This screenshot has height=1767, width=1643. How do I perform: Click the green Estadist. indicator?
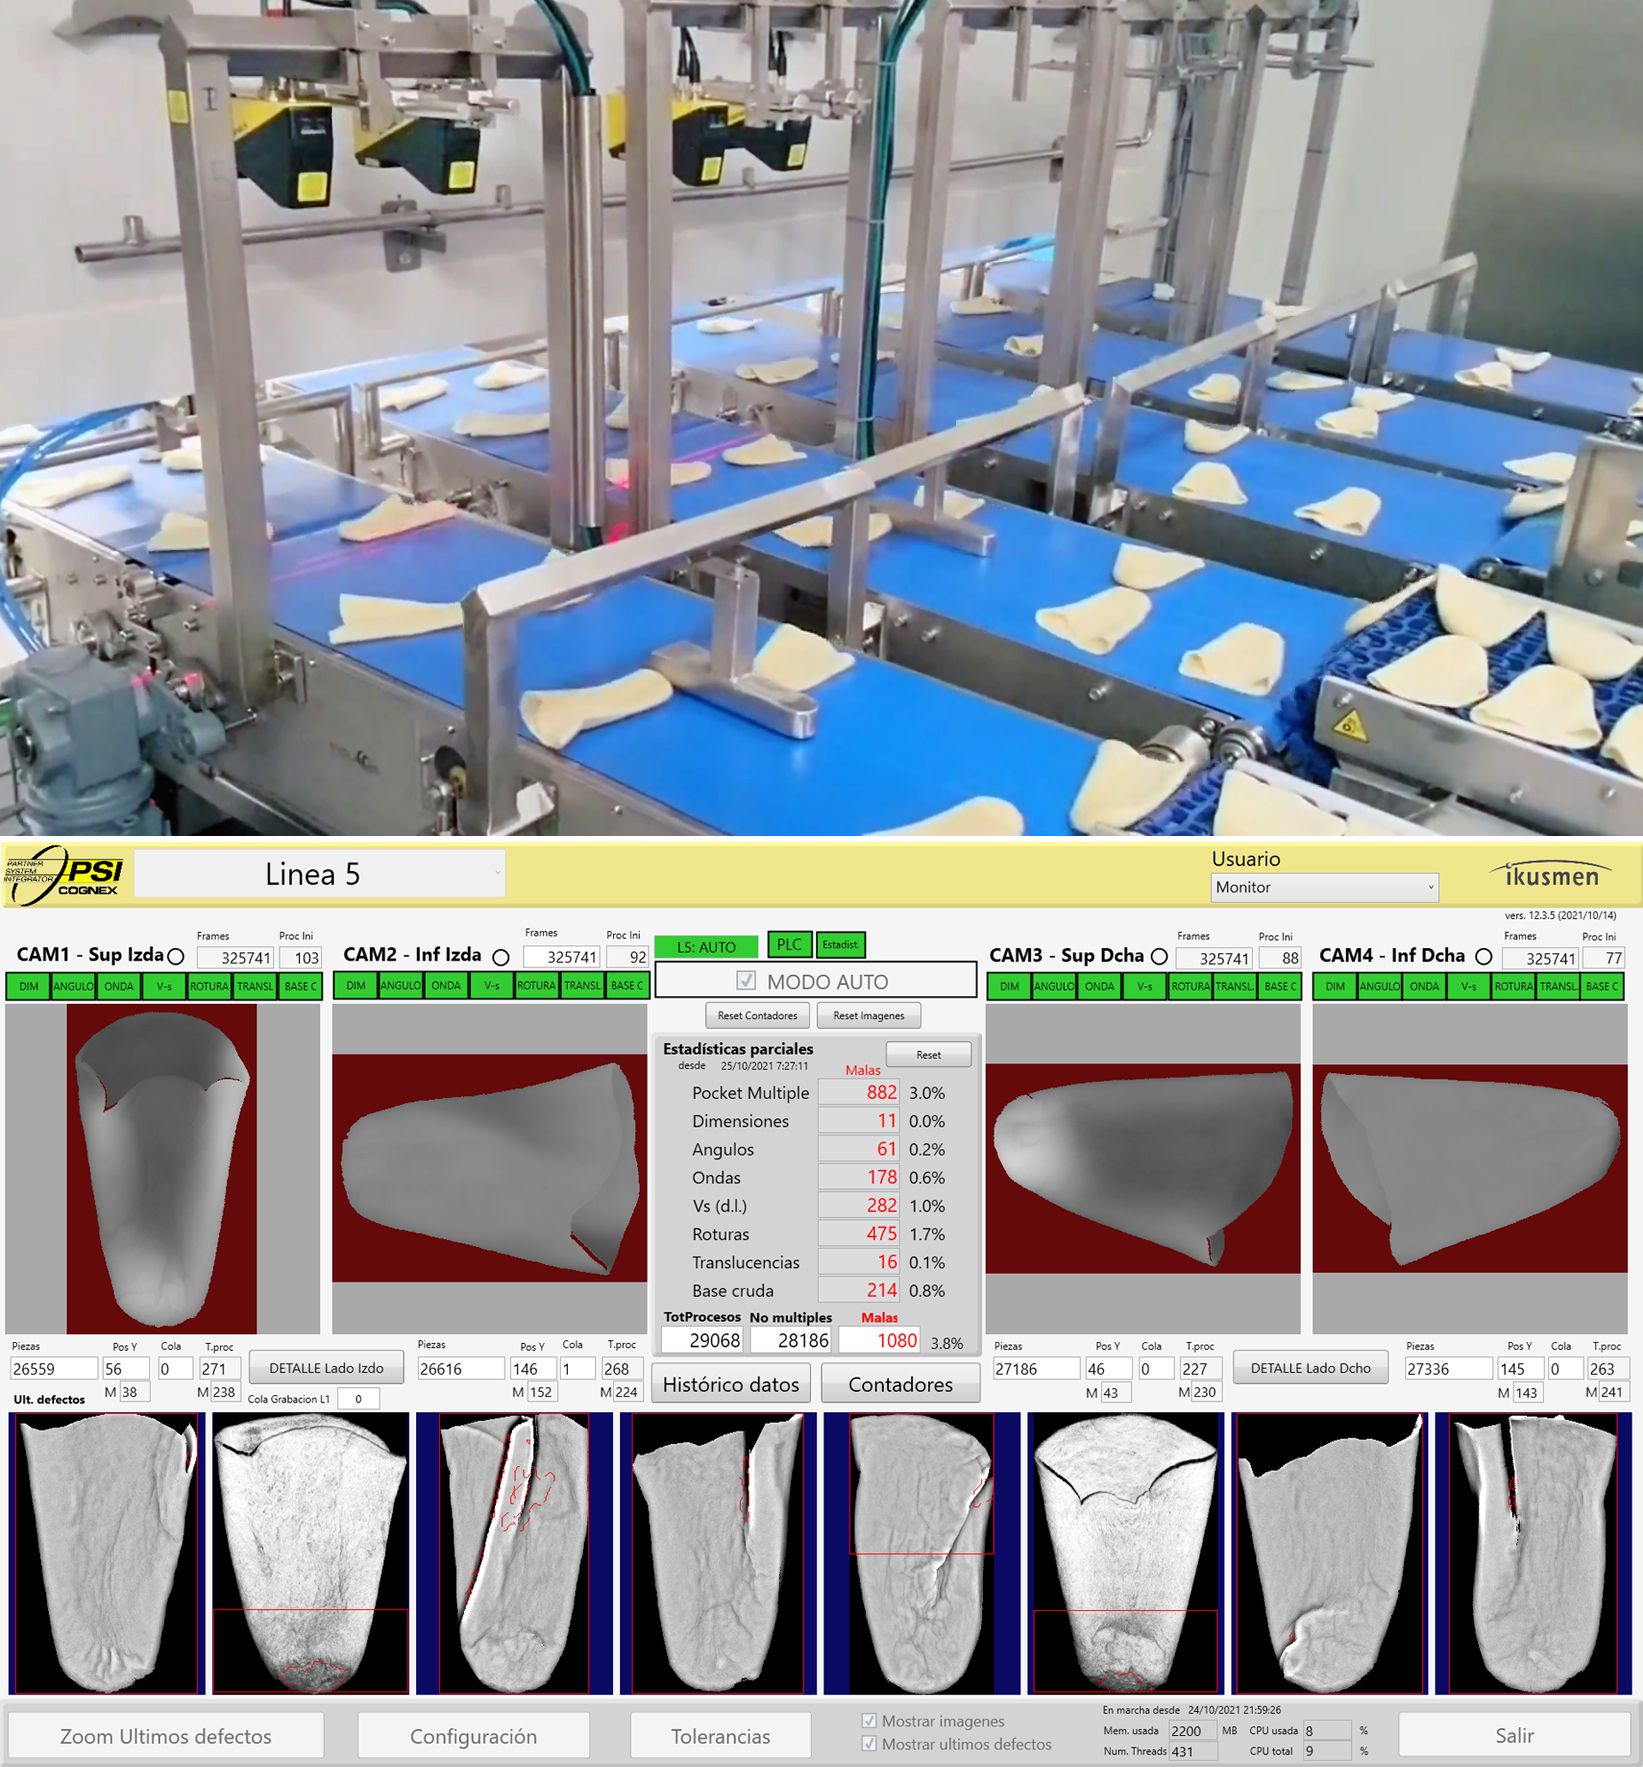point(840,945)
